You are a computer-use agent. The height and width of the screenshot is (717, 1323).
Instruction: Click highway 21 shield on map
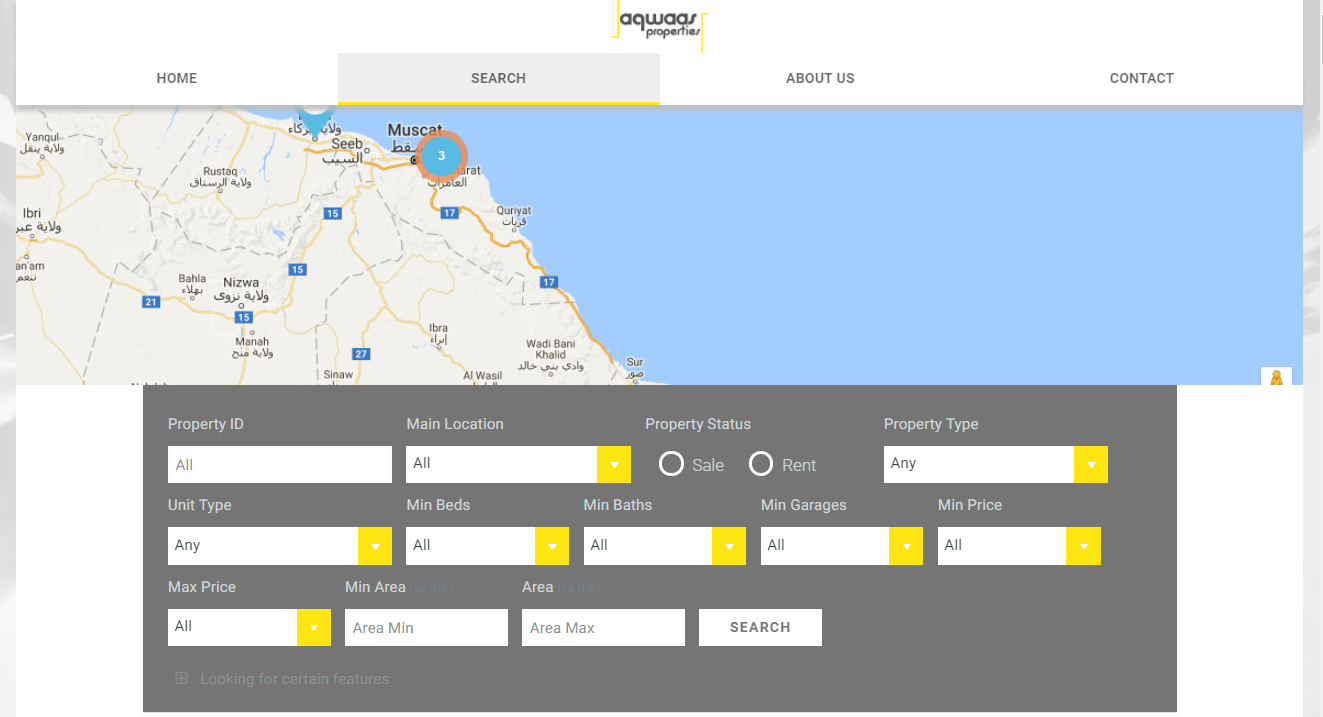[x=151, y=301]
